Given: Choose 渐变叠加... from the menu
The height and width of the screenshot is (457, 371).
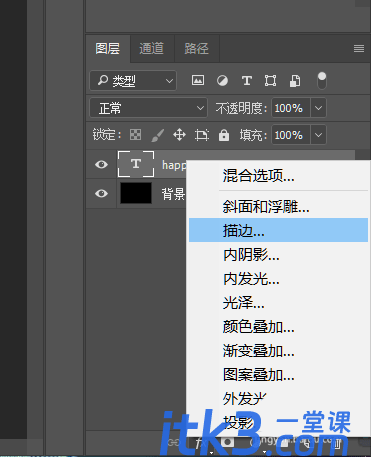Looking at the screenshot, I should tap(278, 351).
